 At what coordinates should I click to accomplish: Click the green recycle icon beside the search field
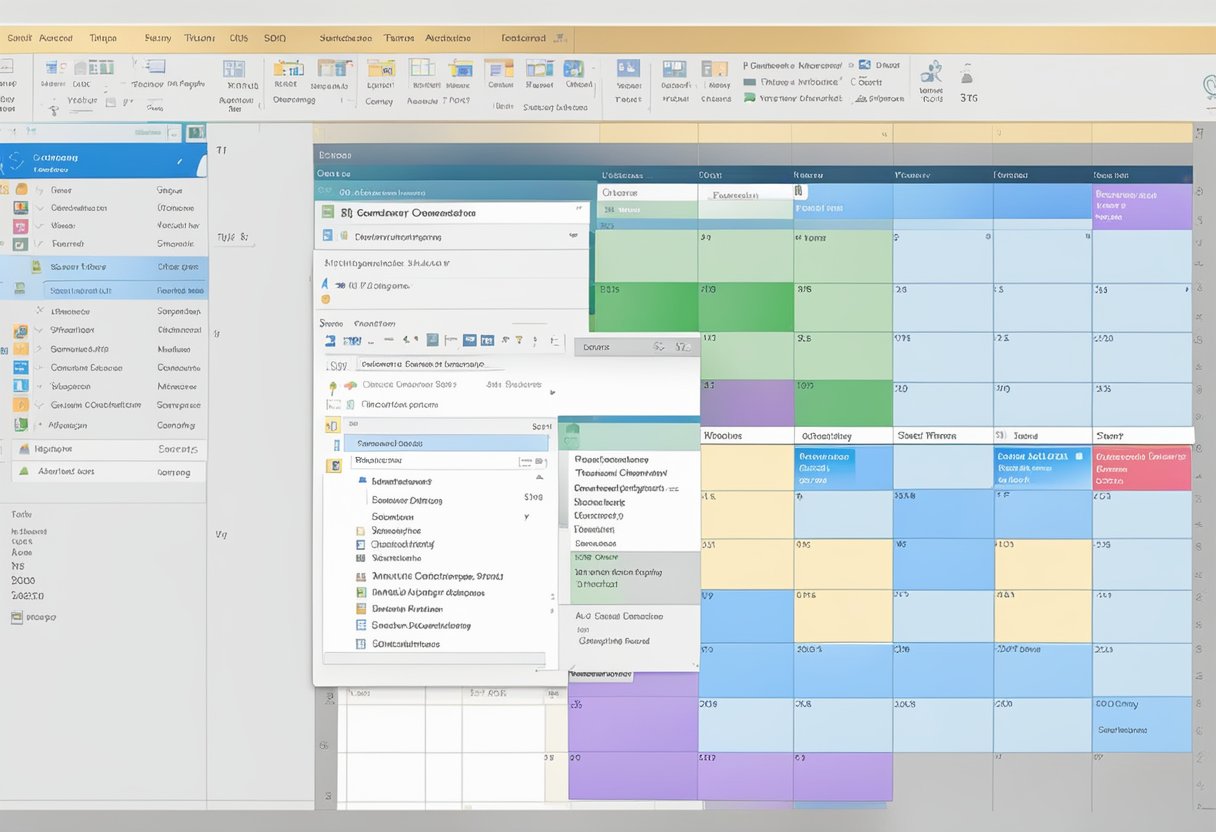point(332,384)
